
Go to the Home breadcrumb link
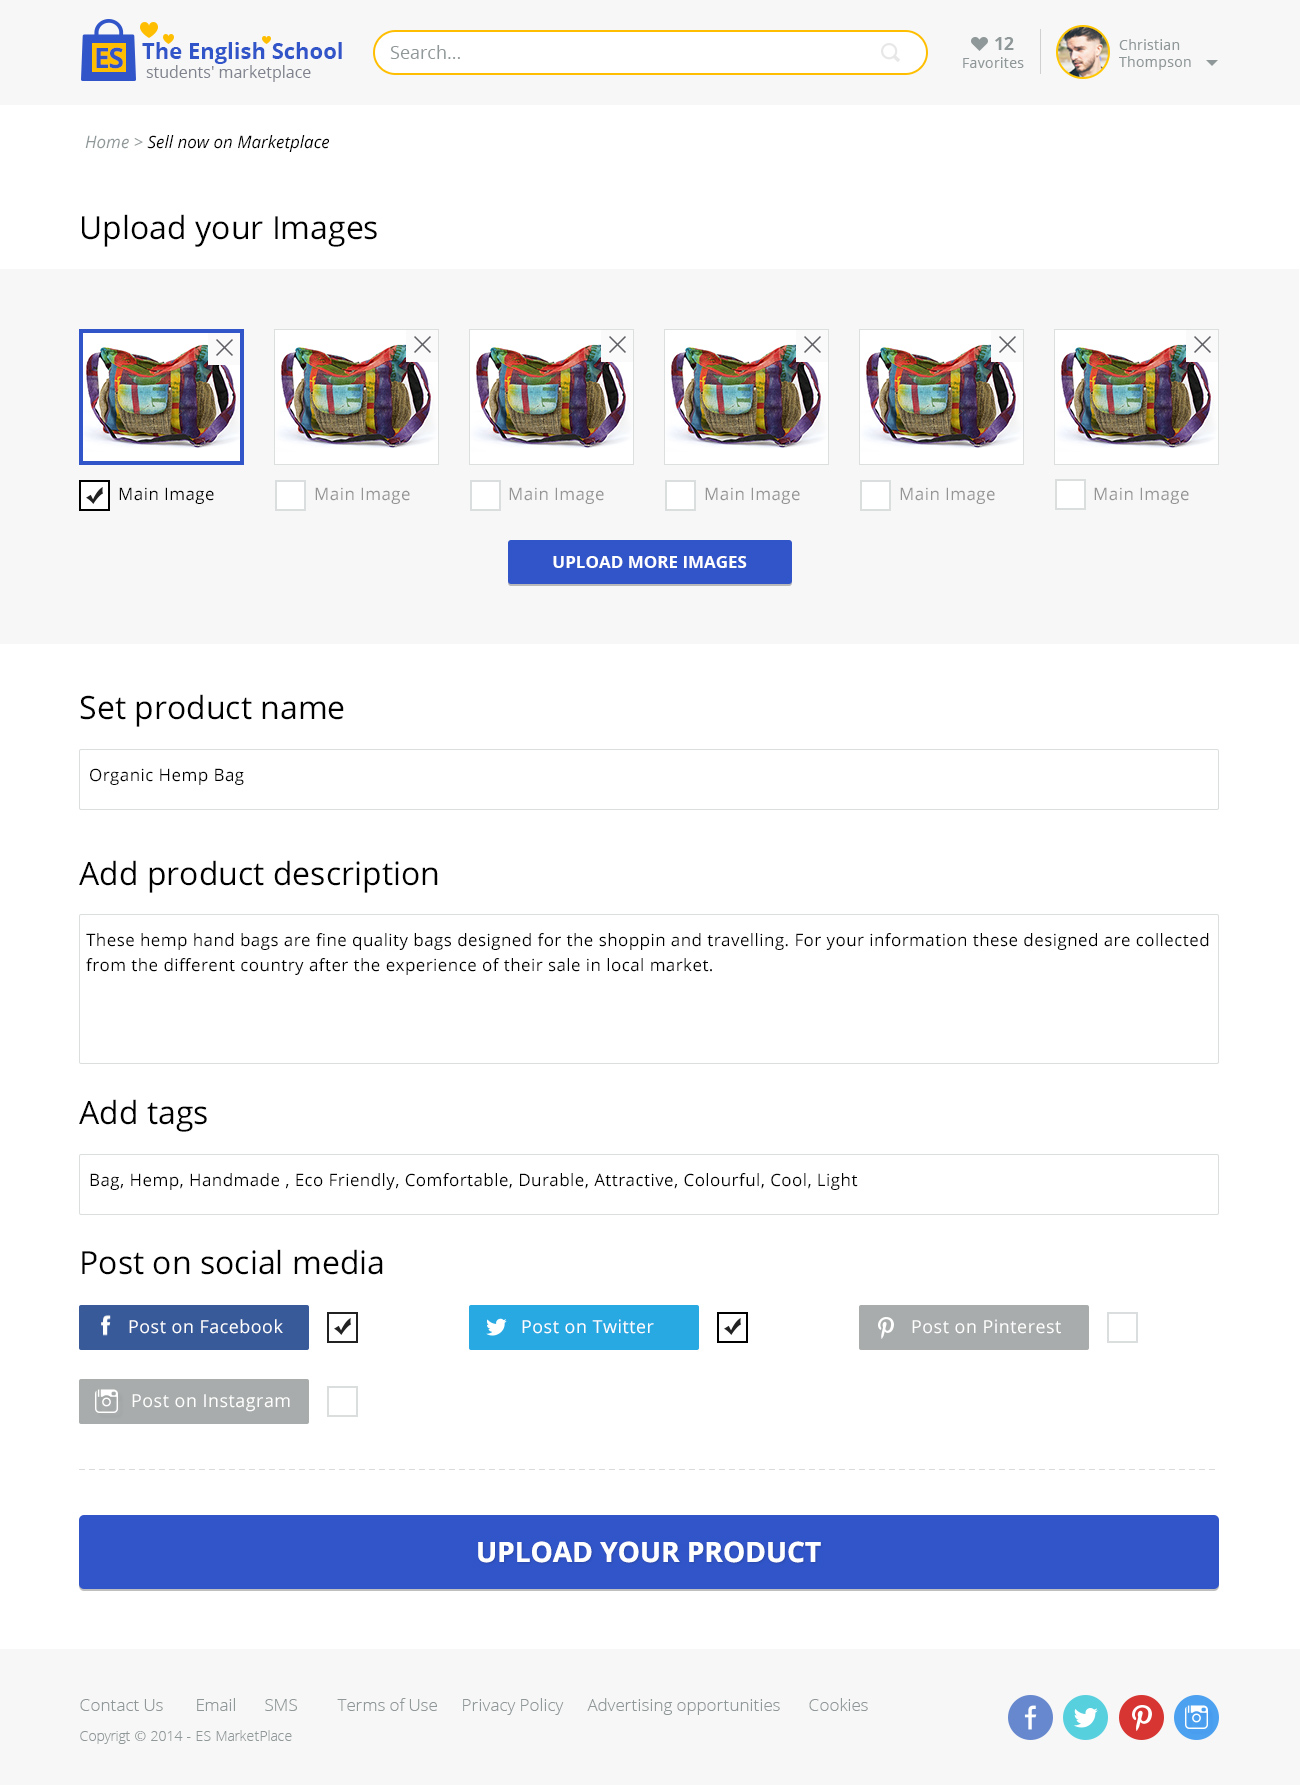point(107,142)
